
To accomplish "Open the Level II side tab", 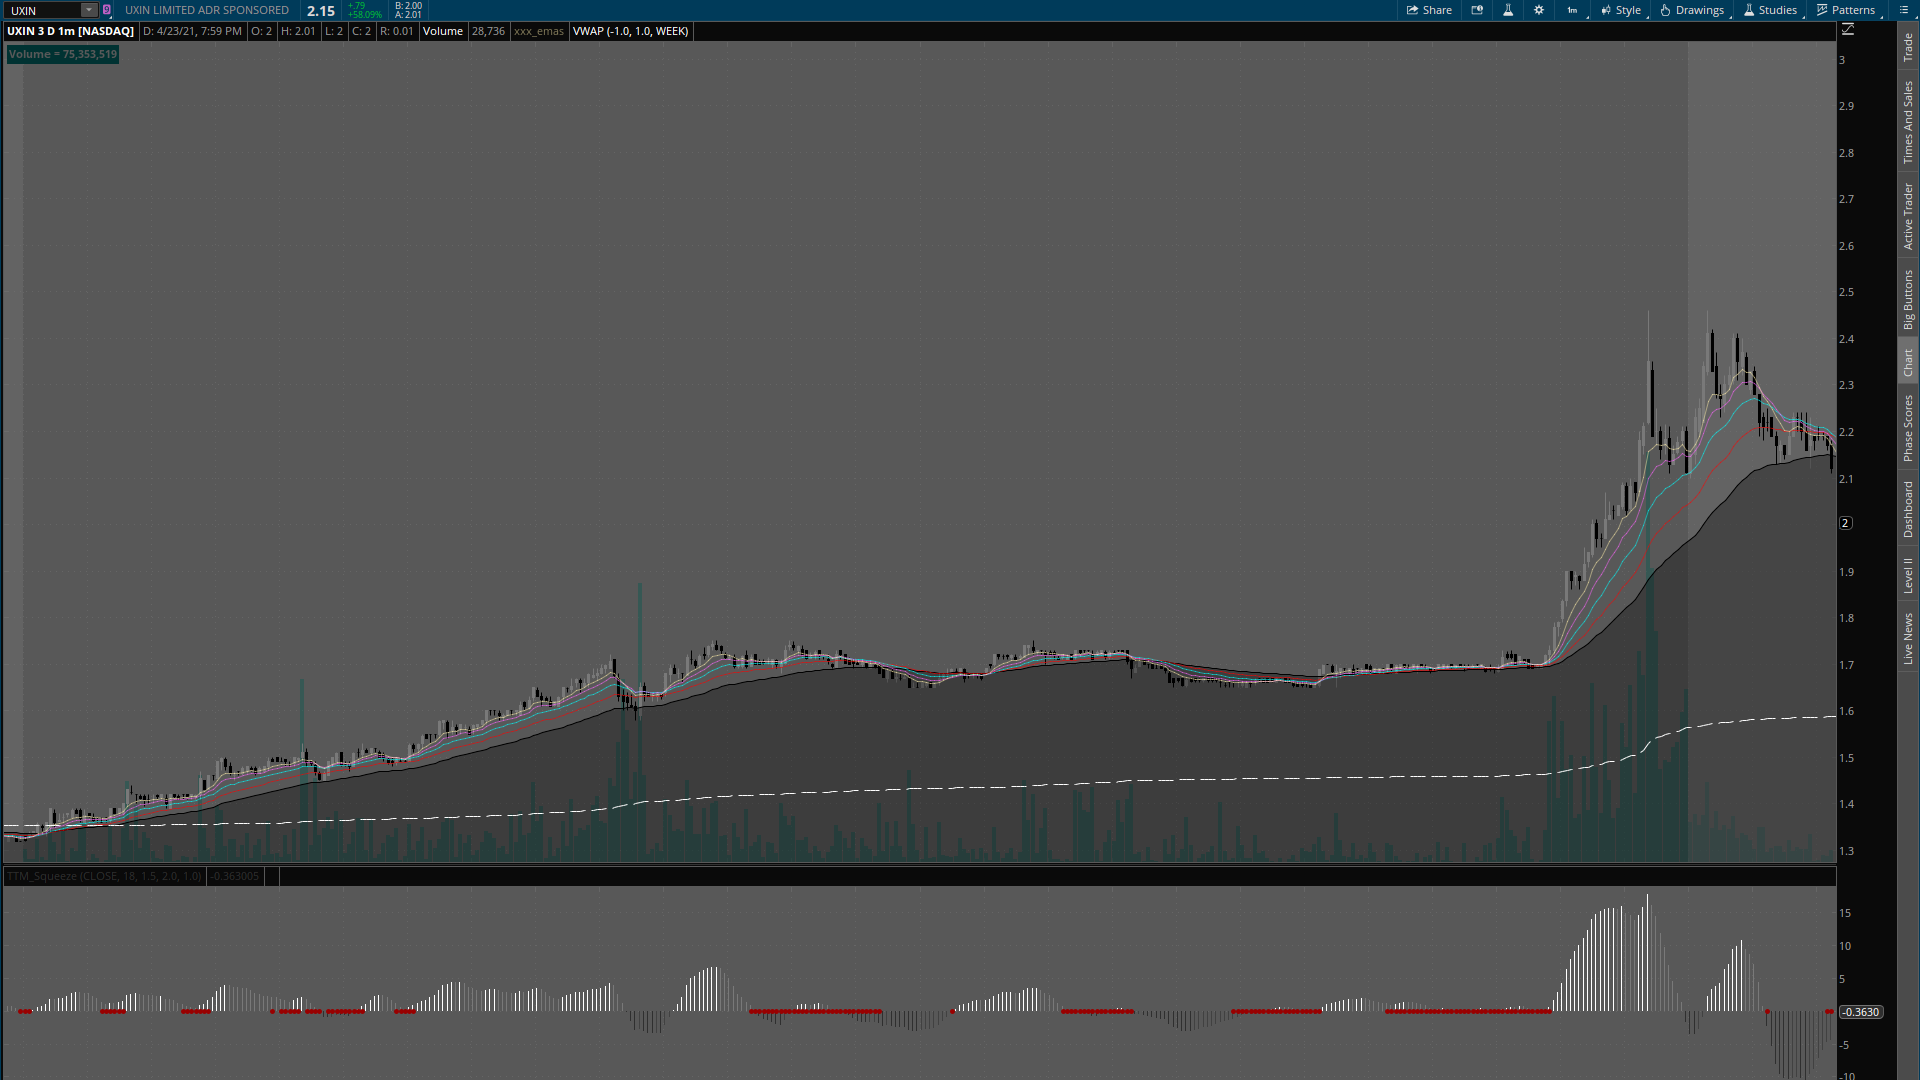I will (x=1908, y=575).
